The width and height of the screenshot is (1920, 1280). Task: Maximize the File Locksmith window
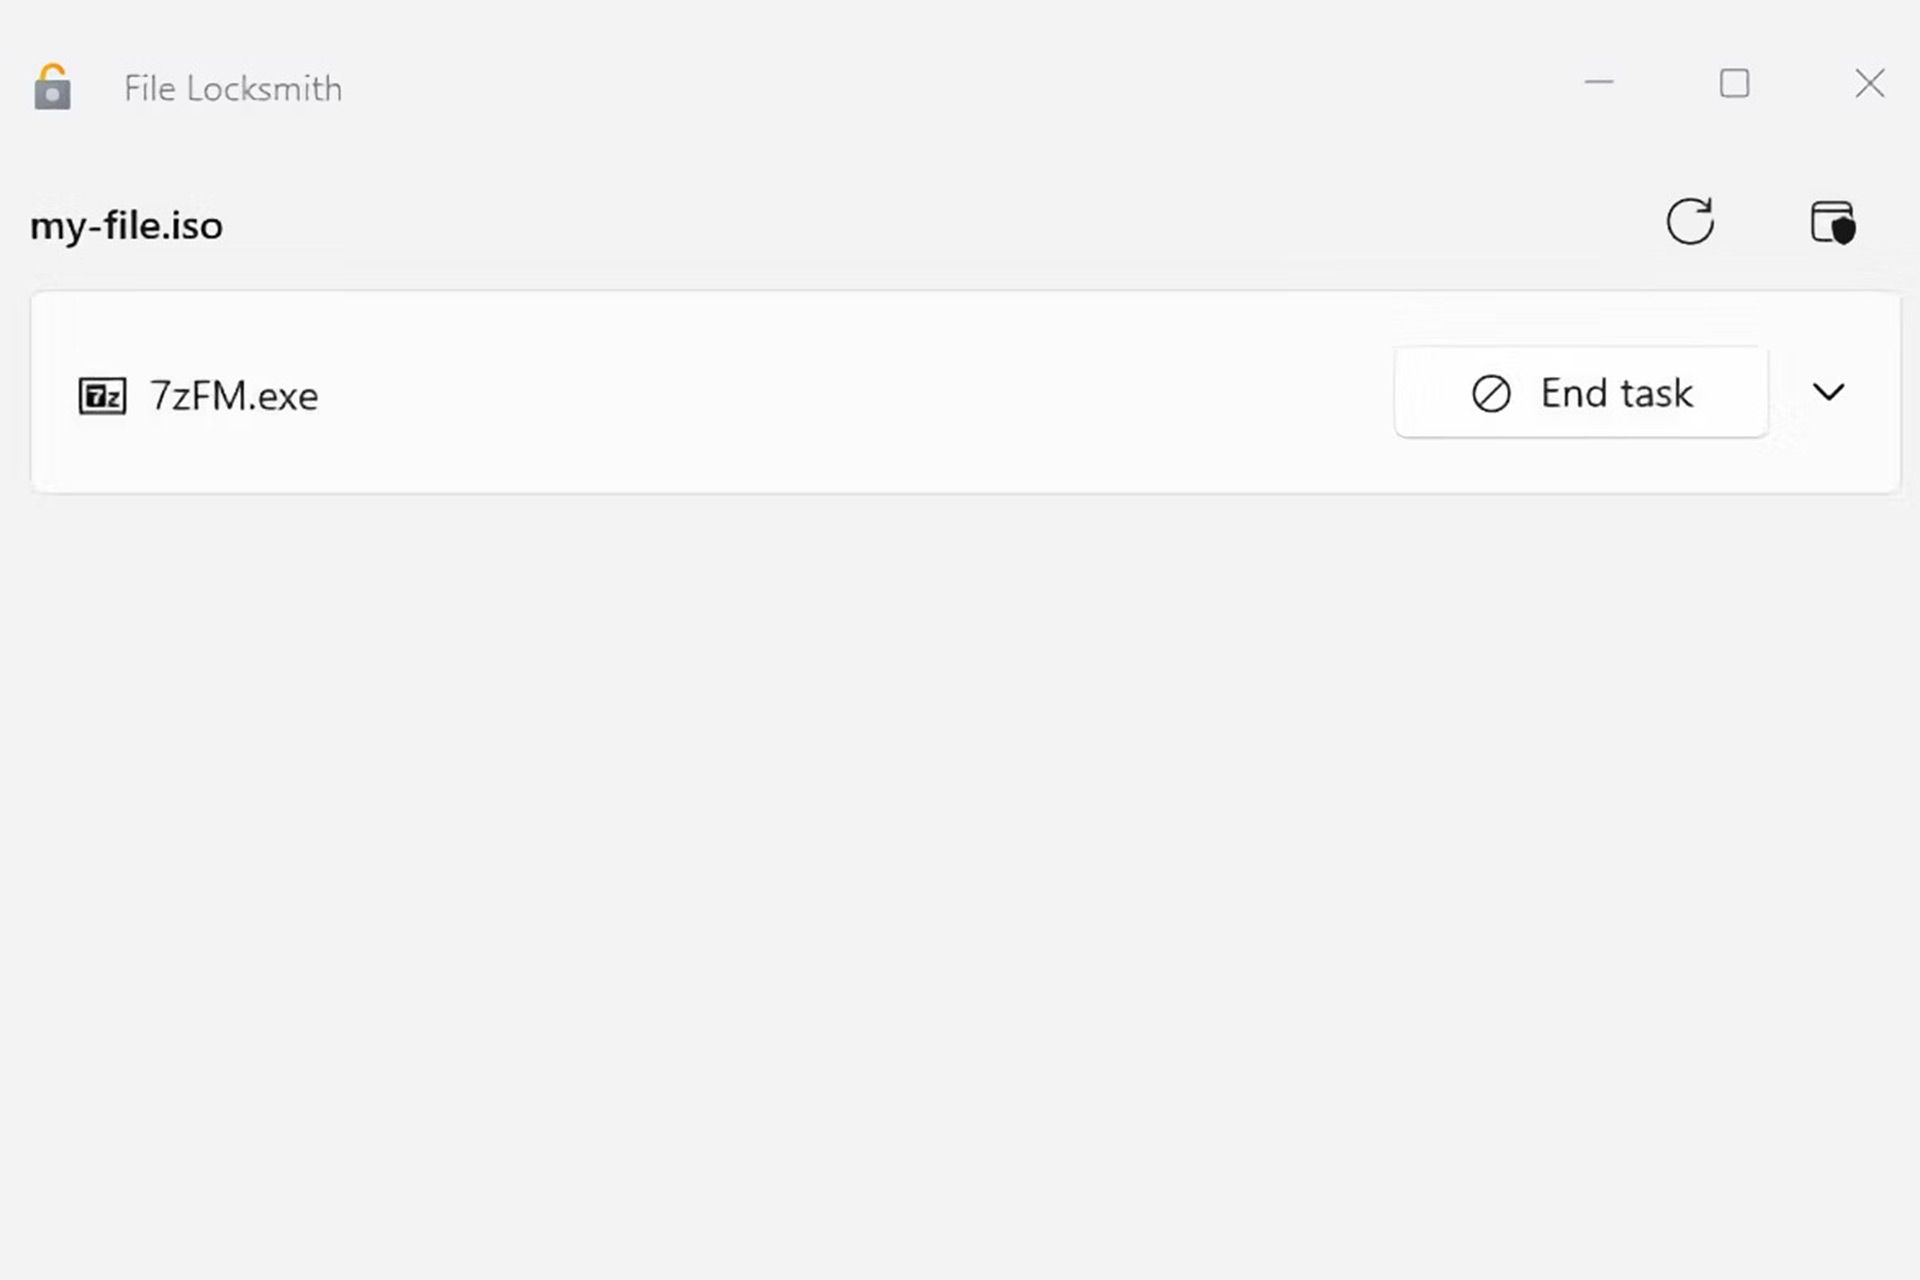tap(1735, 83)
